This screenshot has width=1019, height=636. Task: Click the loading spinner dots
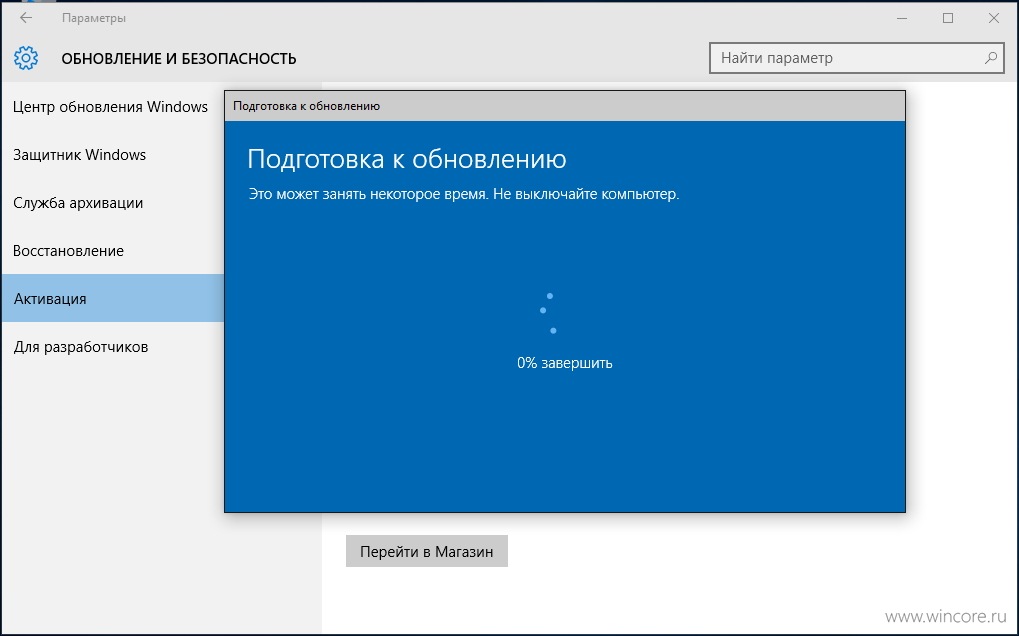(548, 313)
